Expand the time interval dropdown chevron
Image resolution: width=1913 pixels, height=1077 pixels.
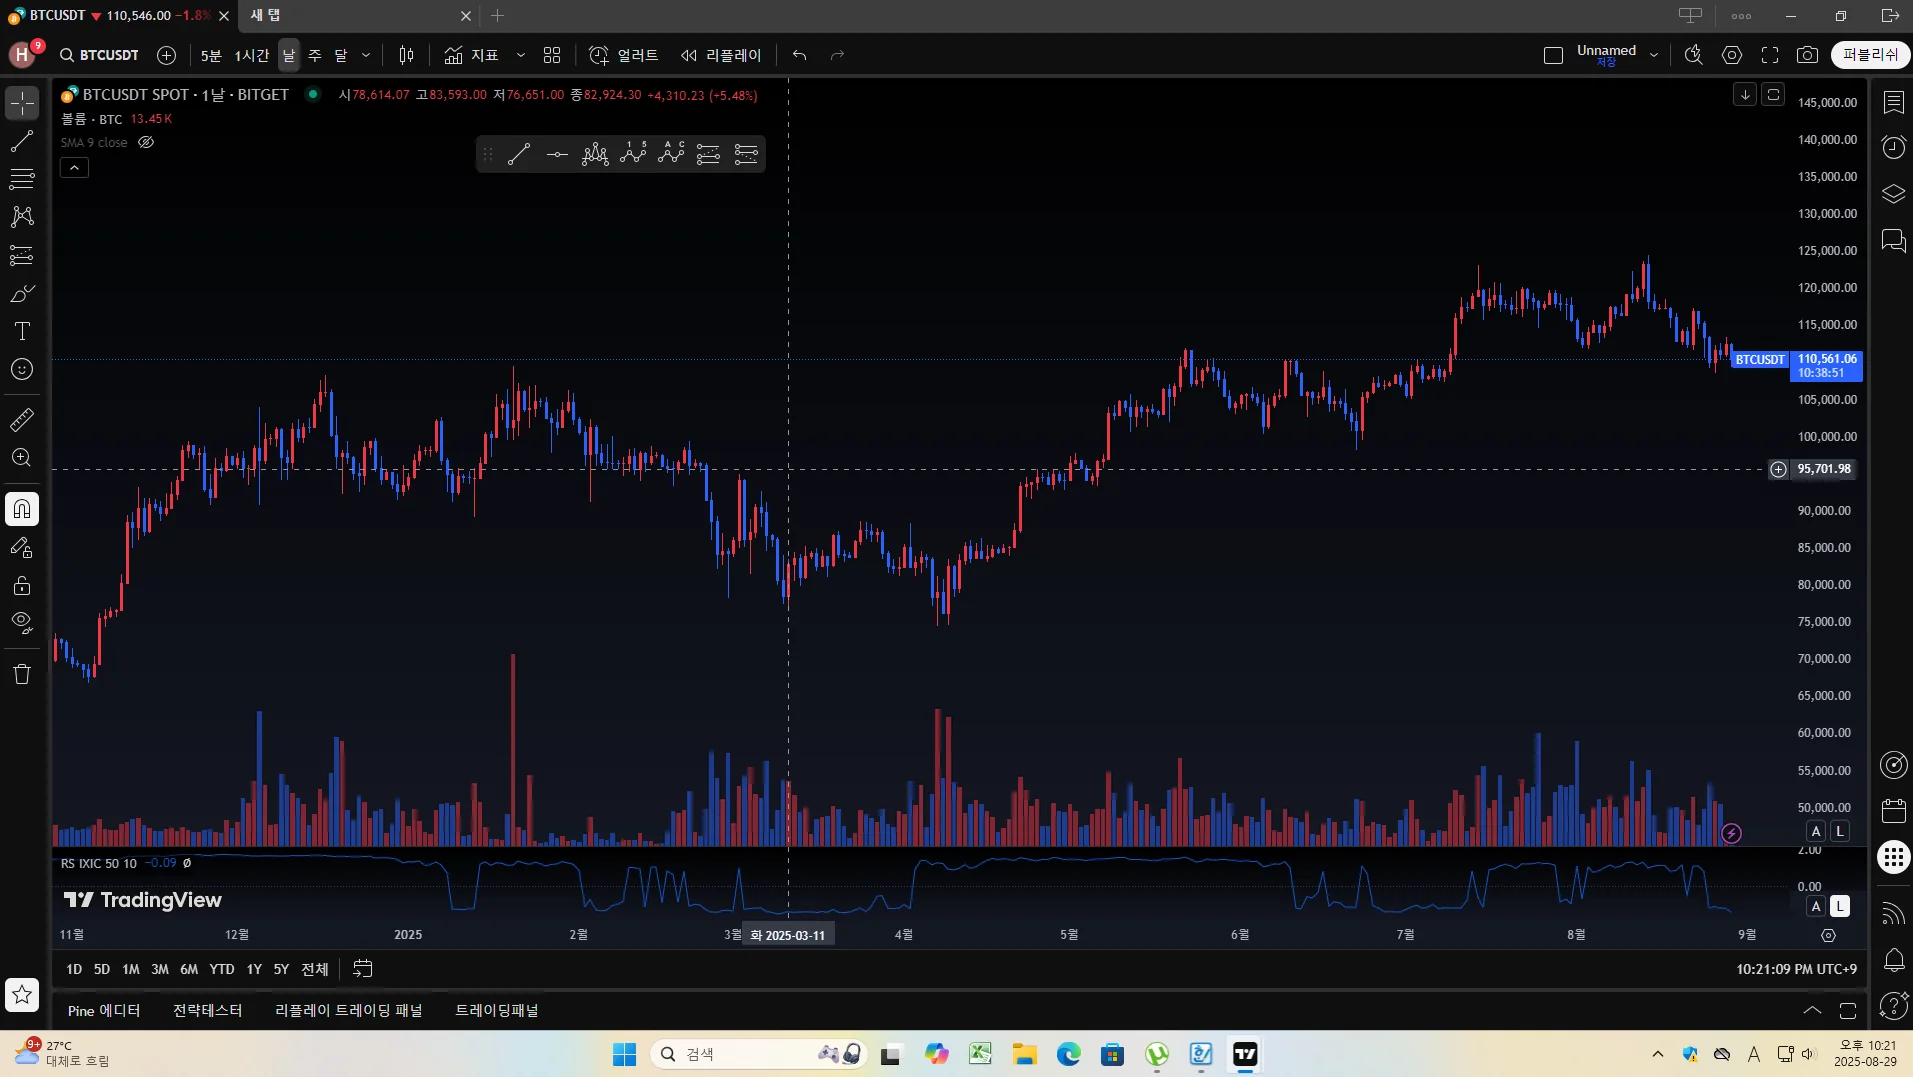click(x=366, y=55)
